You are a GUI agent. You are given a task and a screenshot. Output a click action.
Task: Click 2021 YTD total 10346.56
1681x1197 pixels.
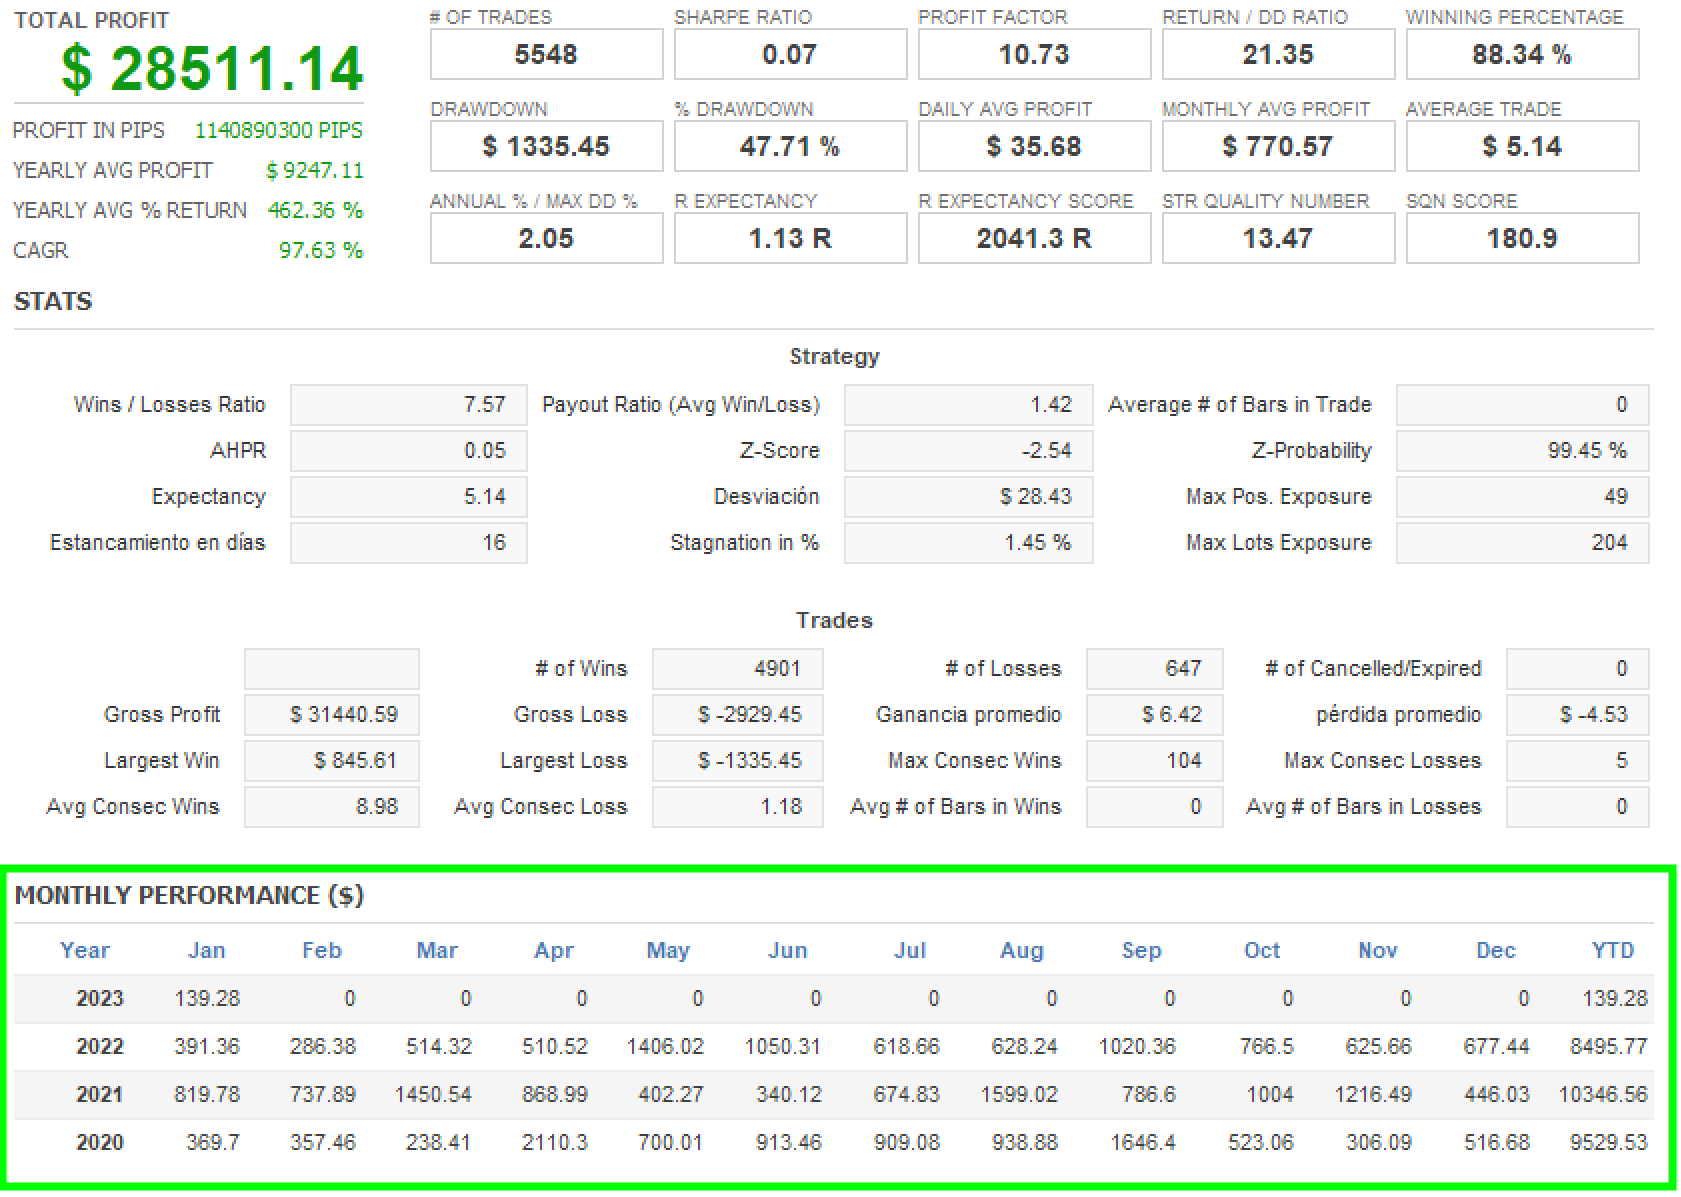click(x=1603, y=1095)
